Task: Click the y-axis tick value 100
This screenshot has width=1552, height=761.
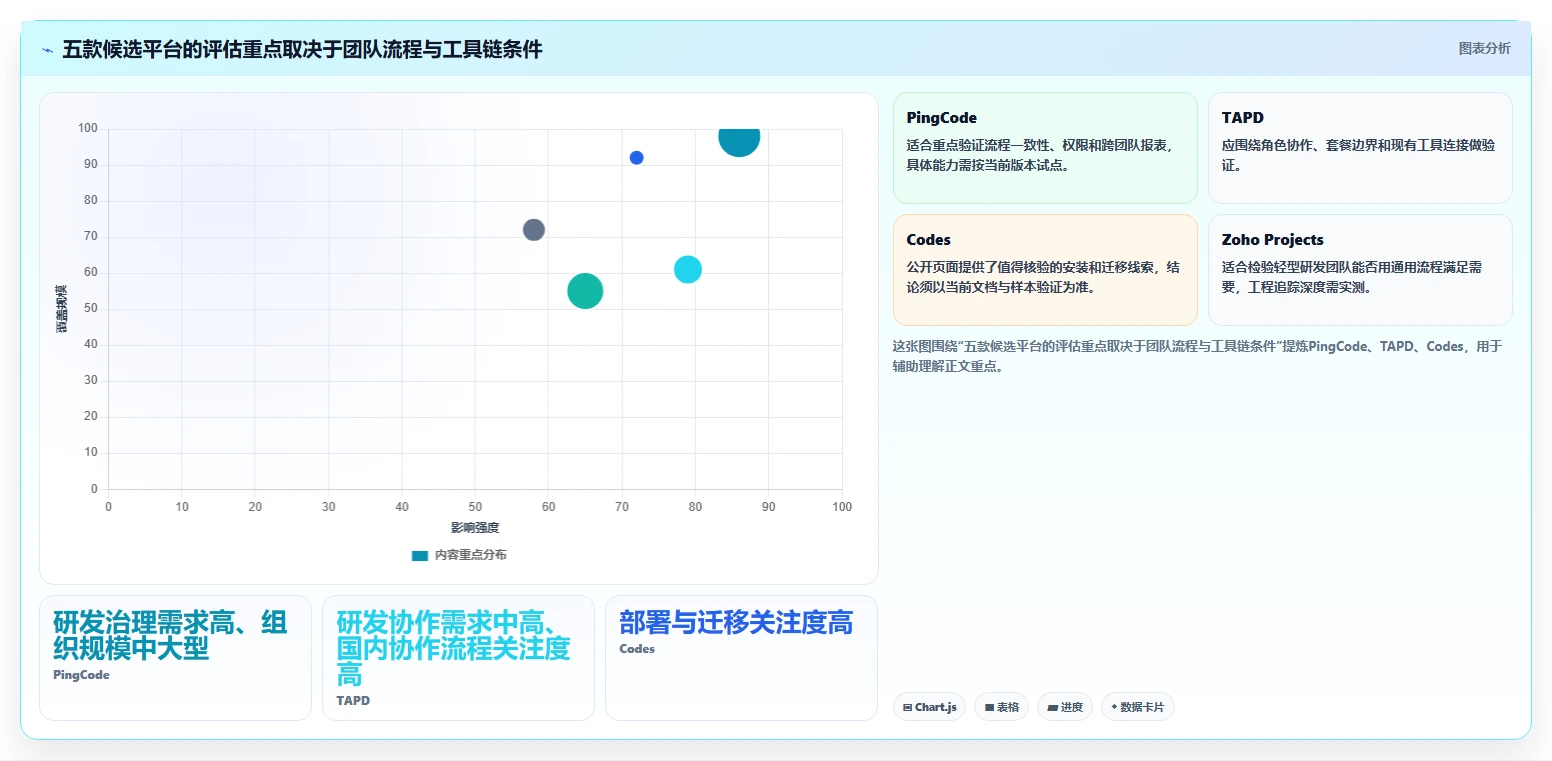Action: click(x=87, y=128)
